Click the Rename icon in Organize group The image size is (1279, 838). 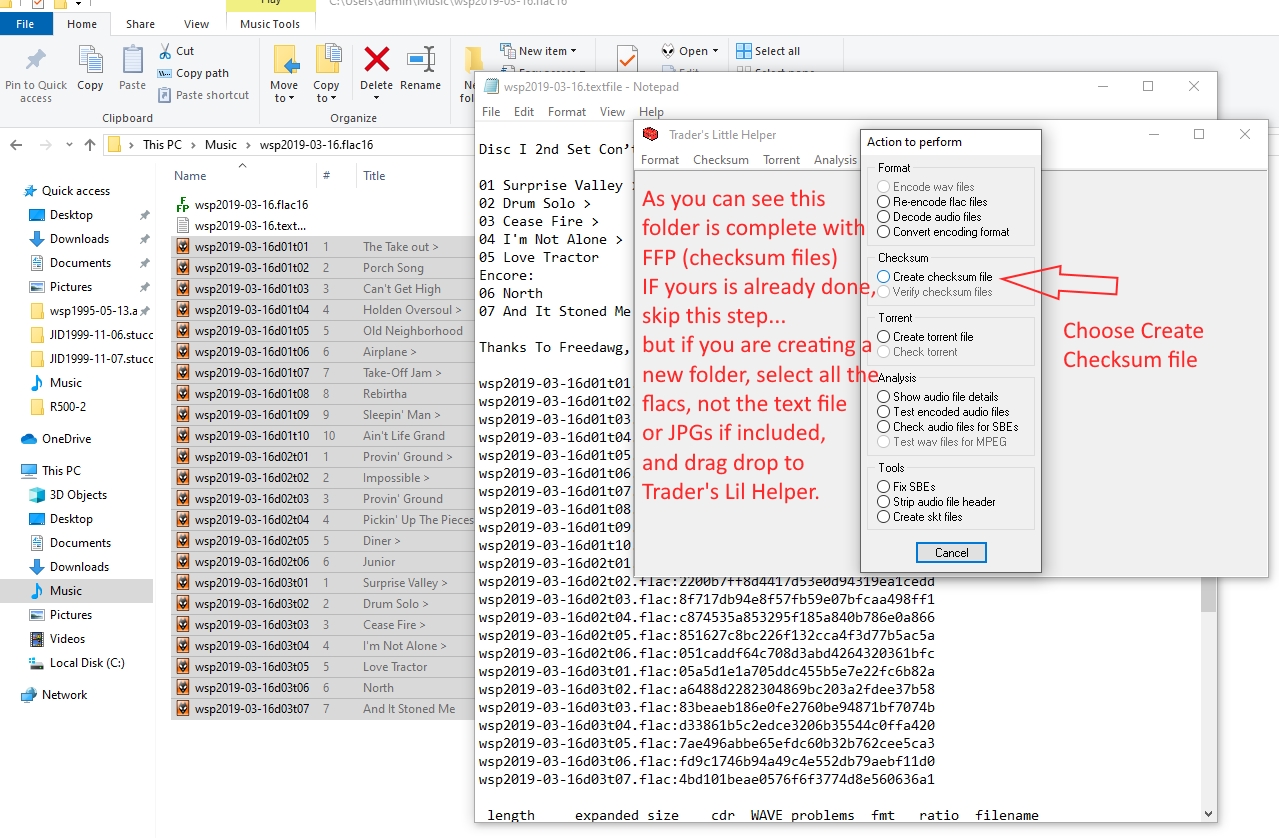(x=420, y=60)
